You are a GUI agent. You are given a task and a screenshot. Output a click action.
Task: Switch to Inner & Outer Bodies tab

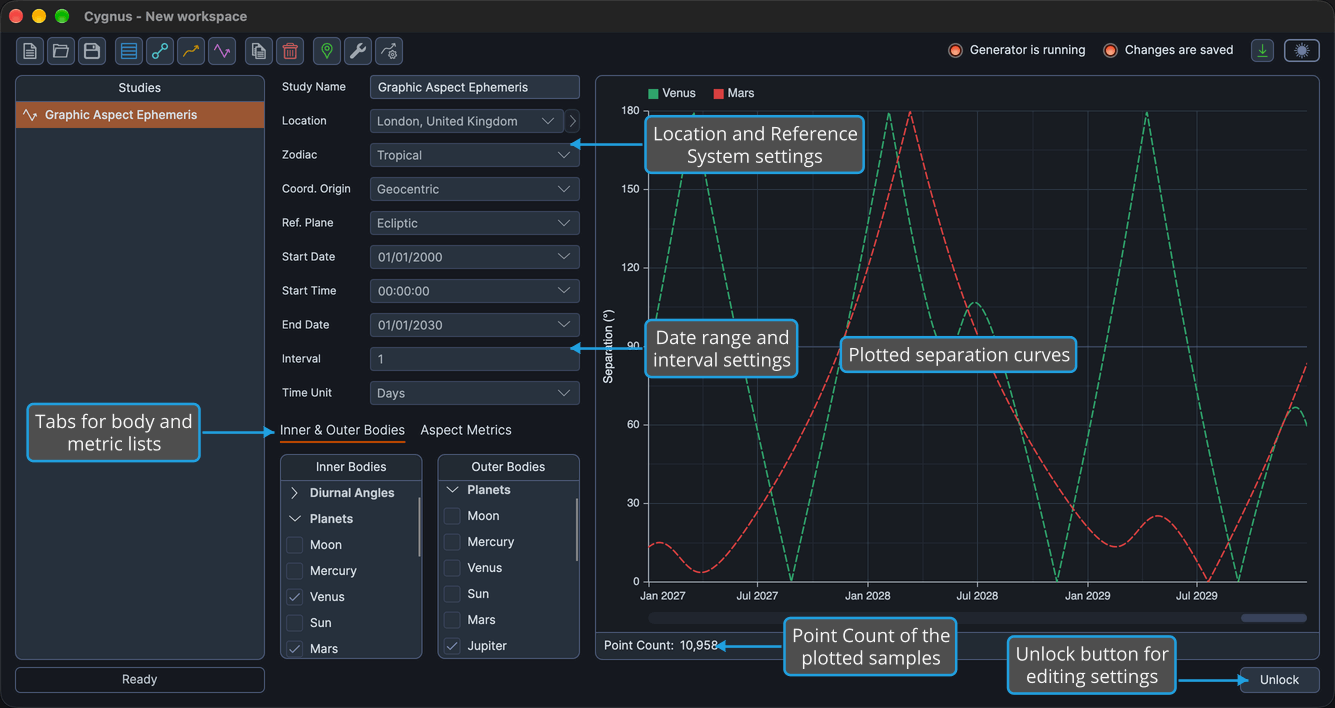tap(342, 430)
